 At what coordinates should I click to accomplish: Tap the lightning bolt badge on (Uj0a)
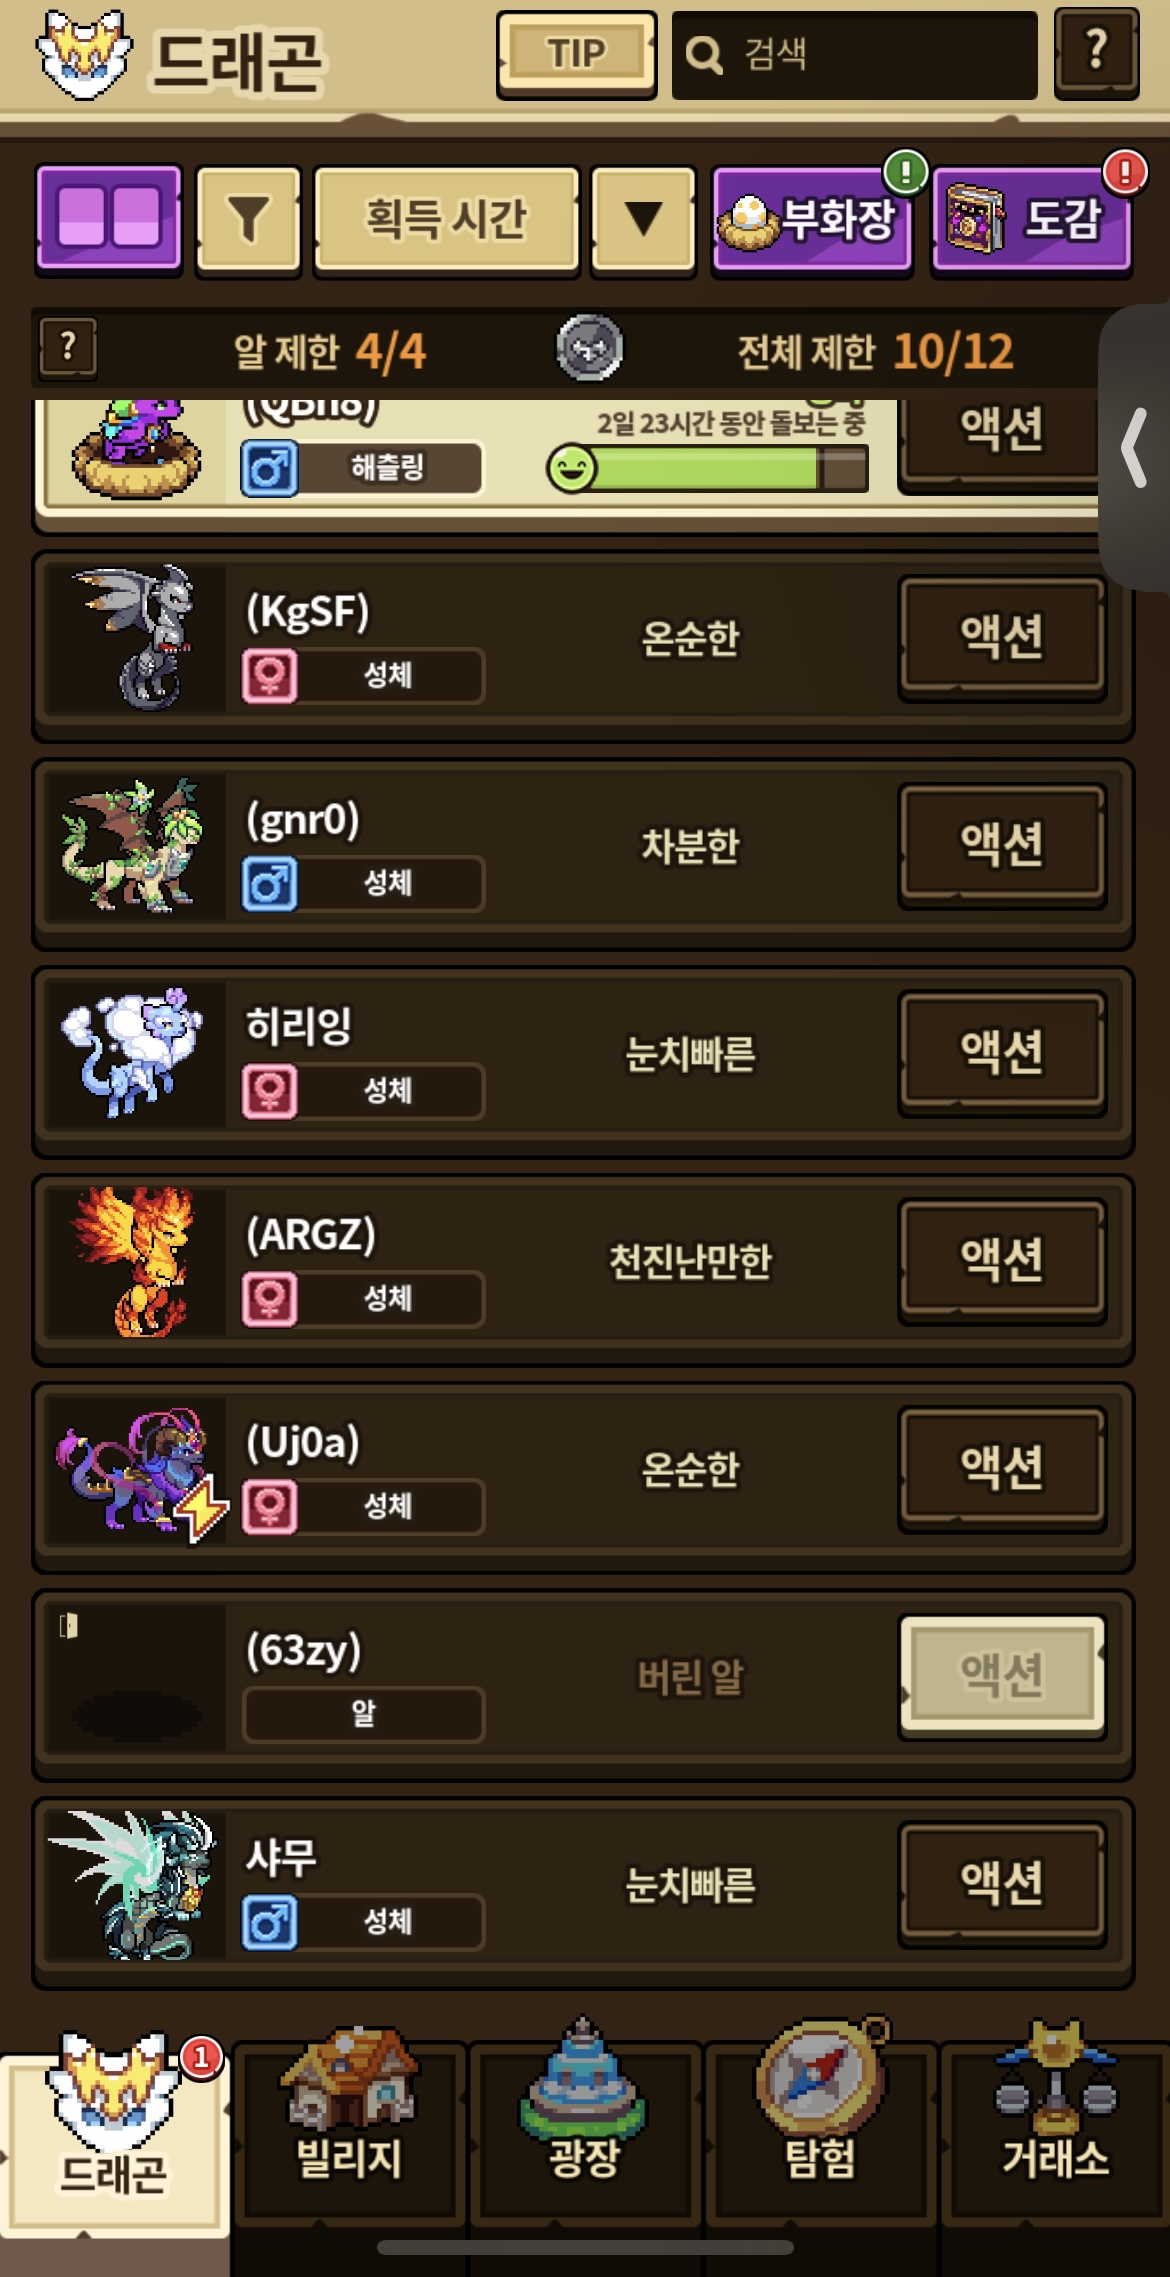201,1508
